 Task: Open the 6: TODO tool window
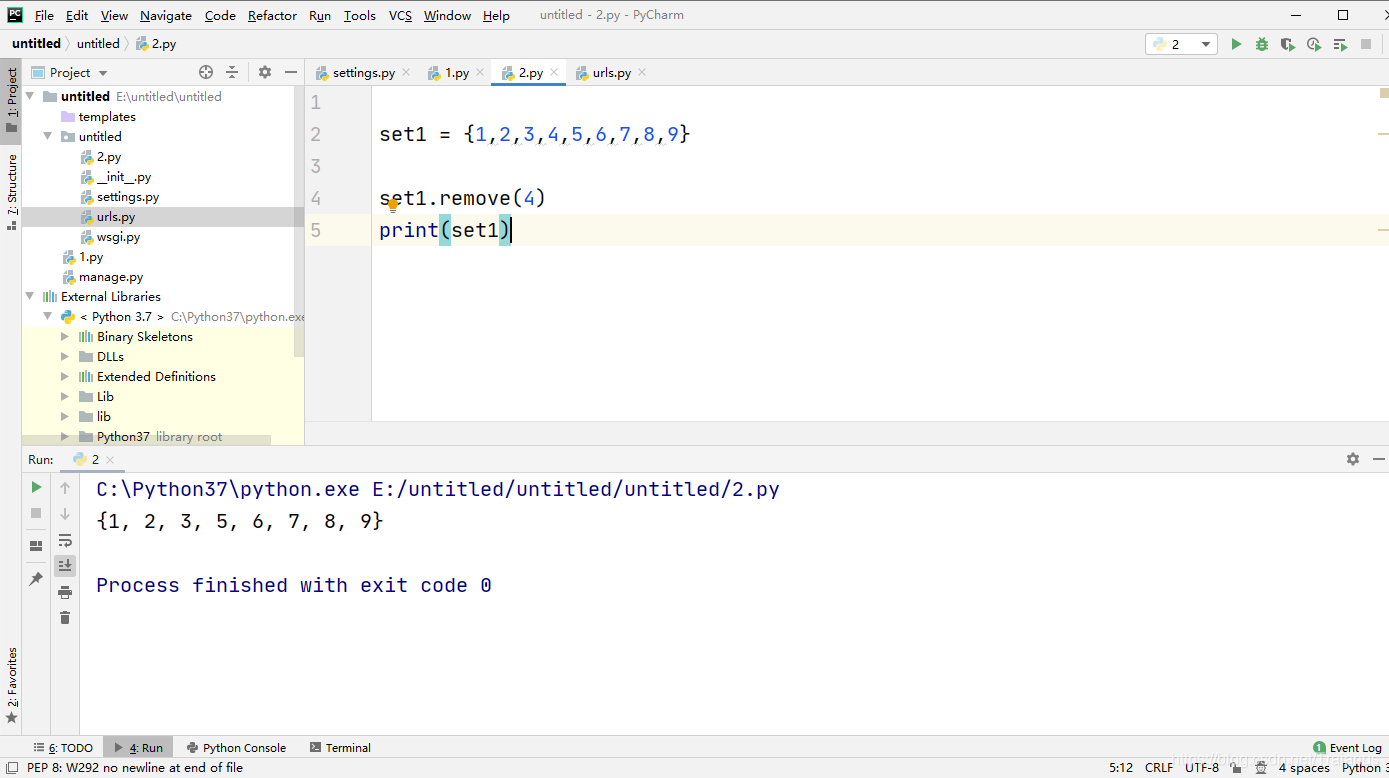point(64,747)
